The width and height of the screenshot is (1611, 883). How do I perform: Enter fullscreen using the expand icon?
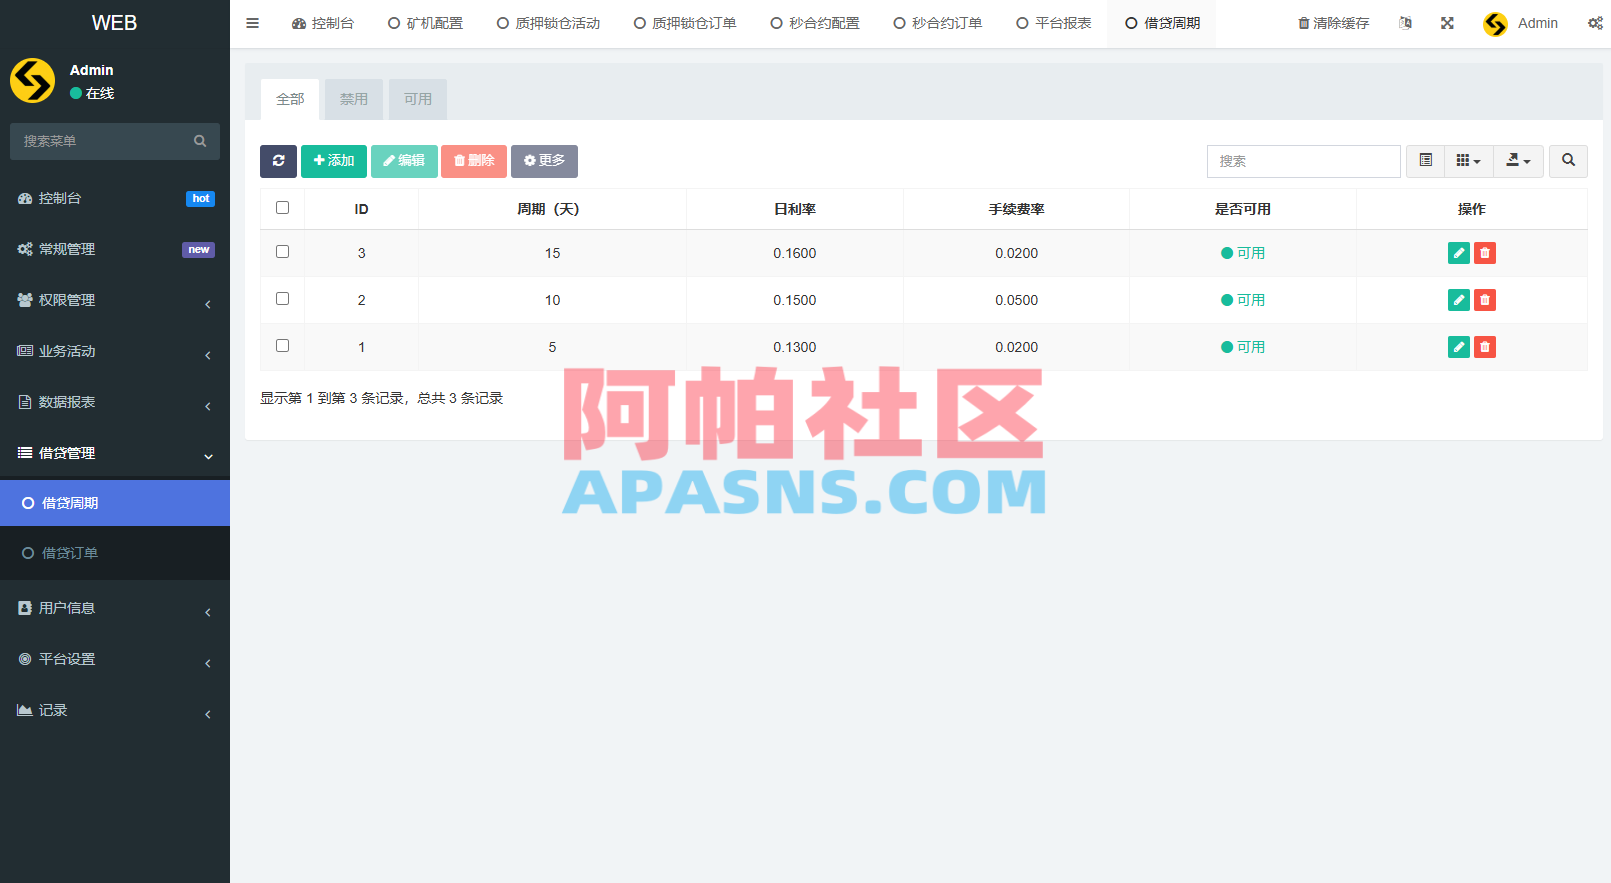tap(1447, 23)
